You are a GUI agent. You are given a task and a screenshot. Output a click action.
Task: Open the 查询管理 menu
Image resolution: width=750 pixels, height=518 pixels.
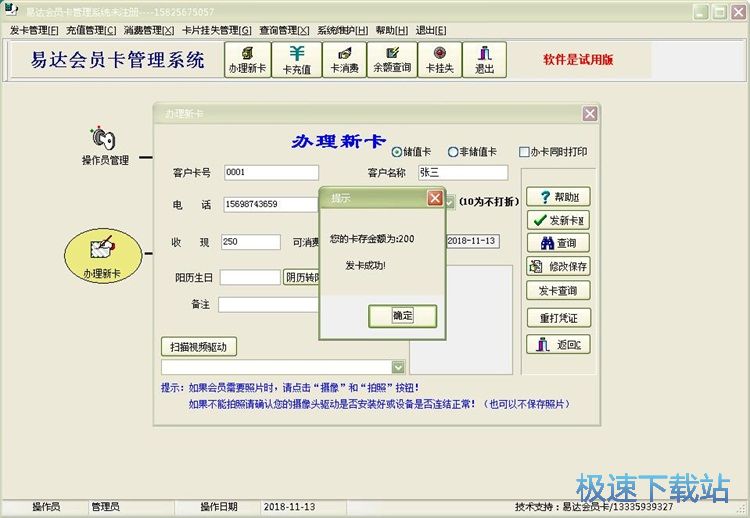click(284, 30)
